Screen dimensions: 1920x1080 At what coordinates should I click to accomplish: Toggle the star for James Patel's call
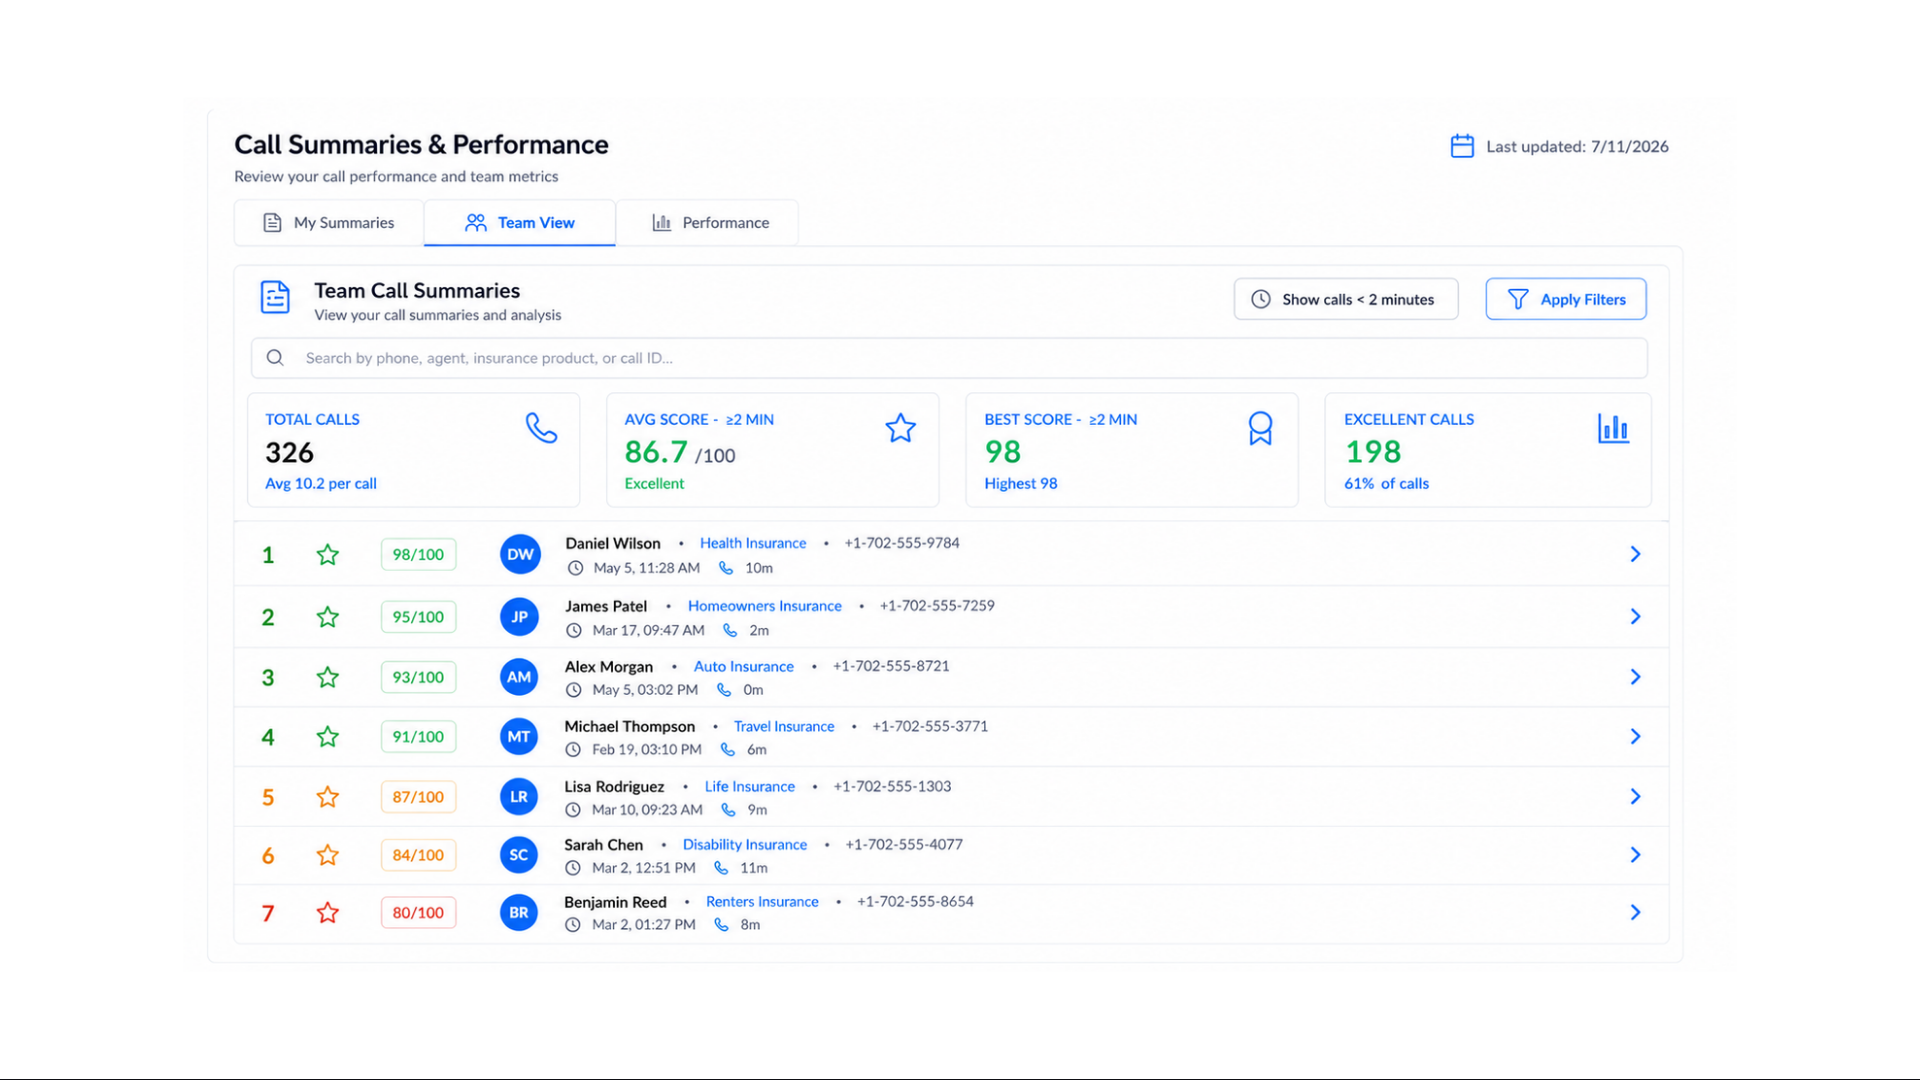(328, 617)
